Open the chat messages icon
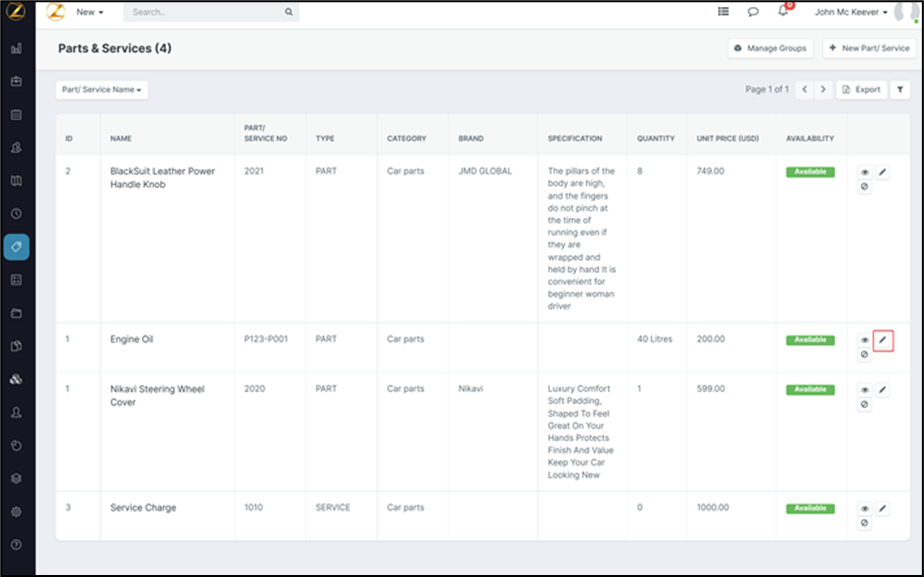Screen dimensions: 924x577 [753, 12]
